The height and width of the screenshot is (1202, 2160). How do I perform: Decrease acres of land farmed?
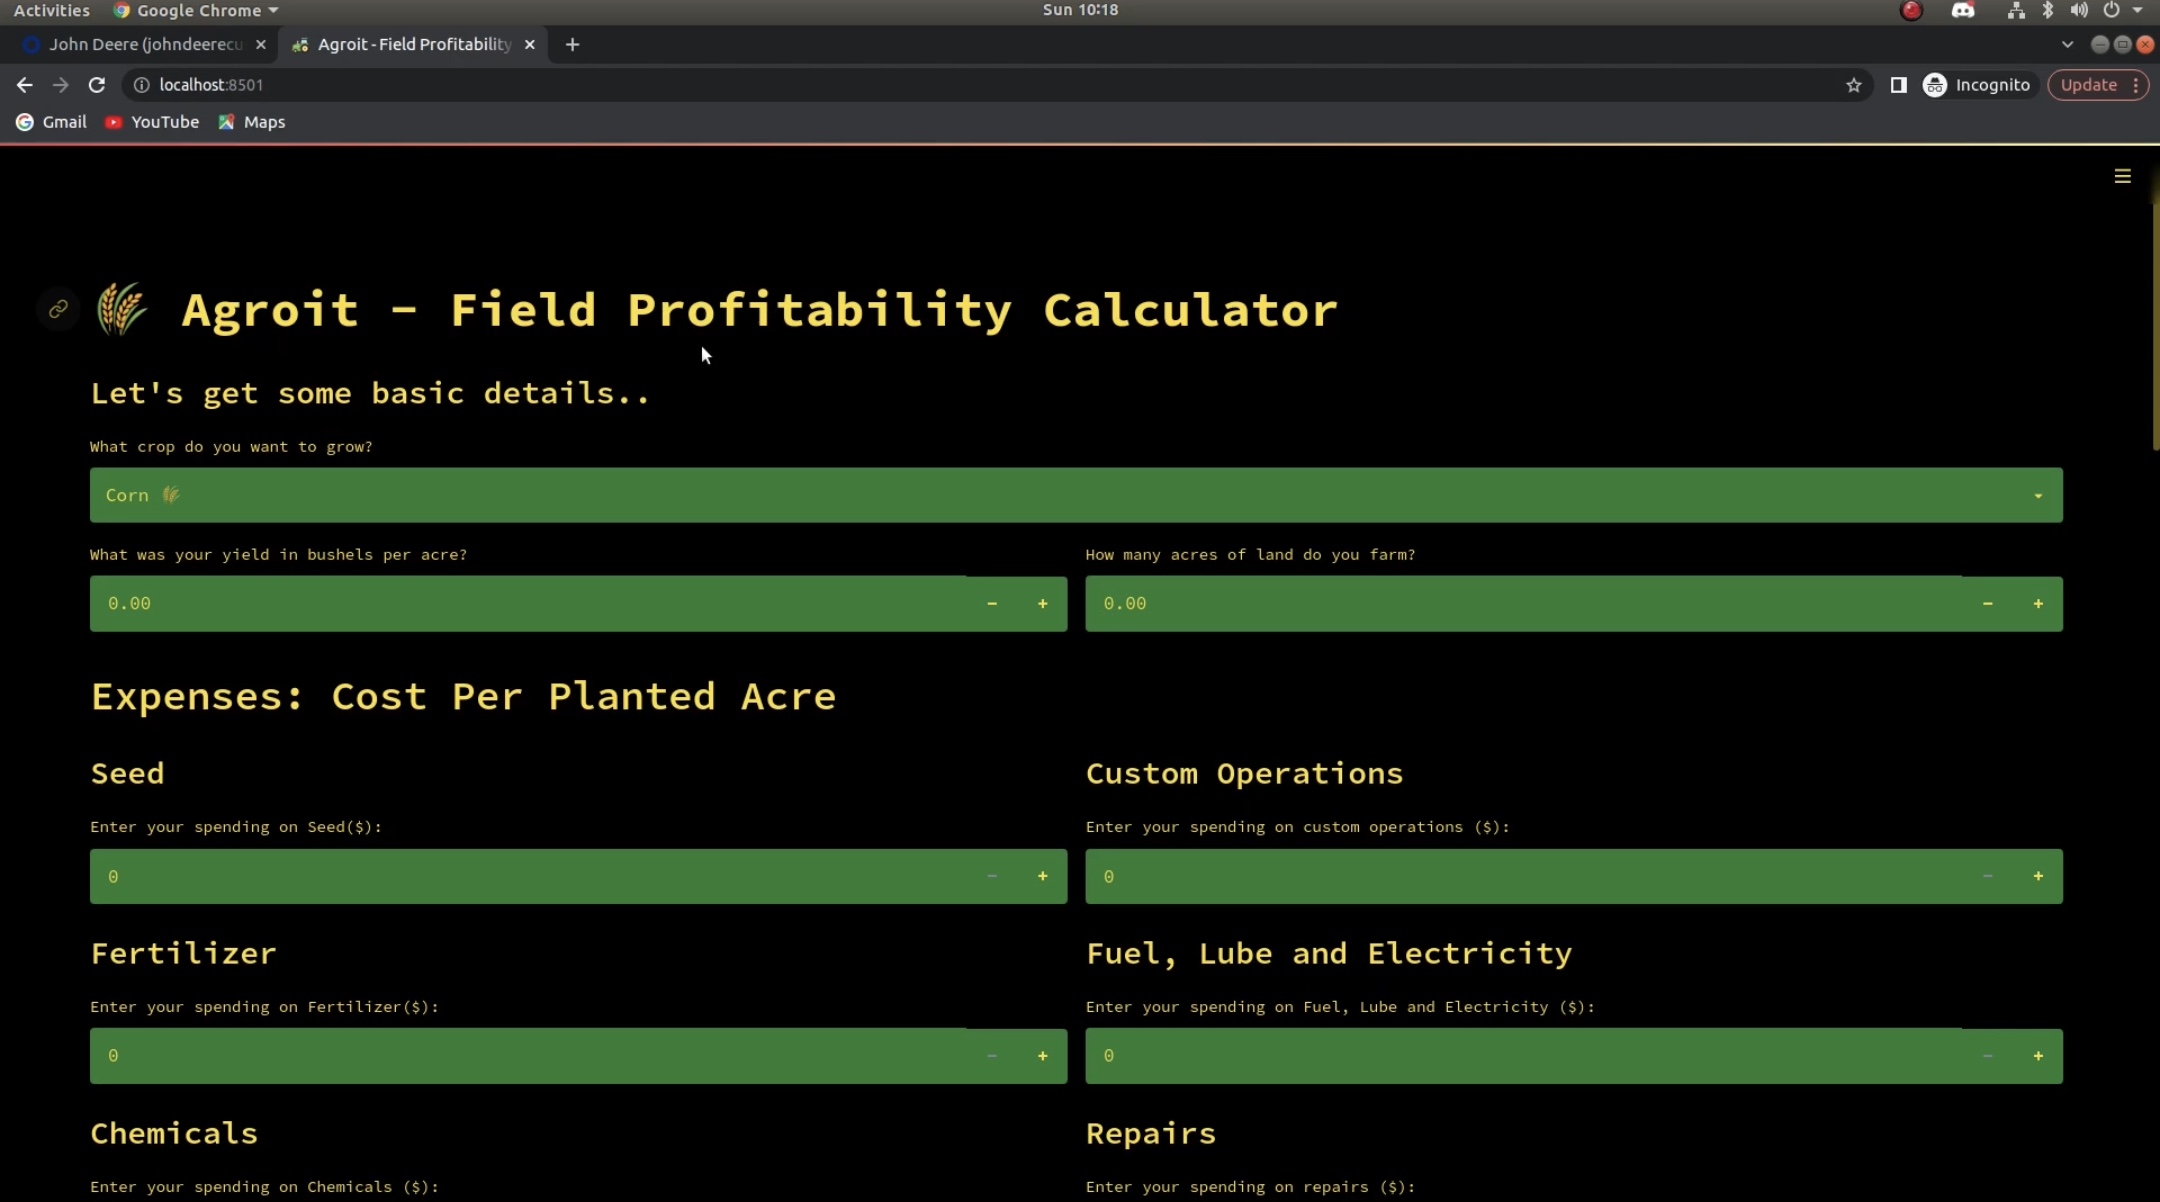tap(1987, 603)
